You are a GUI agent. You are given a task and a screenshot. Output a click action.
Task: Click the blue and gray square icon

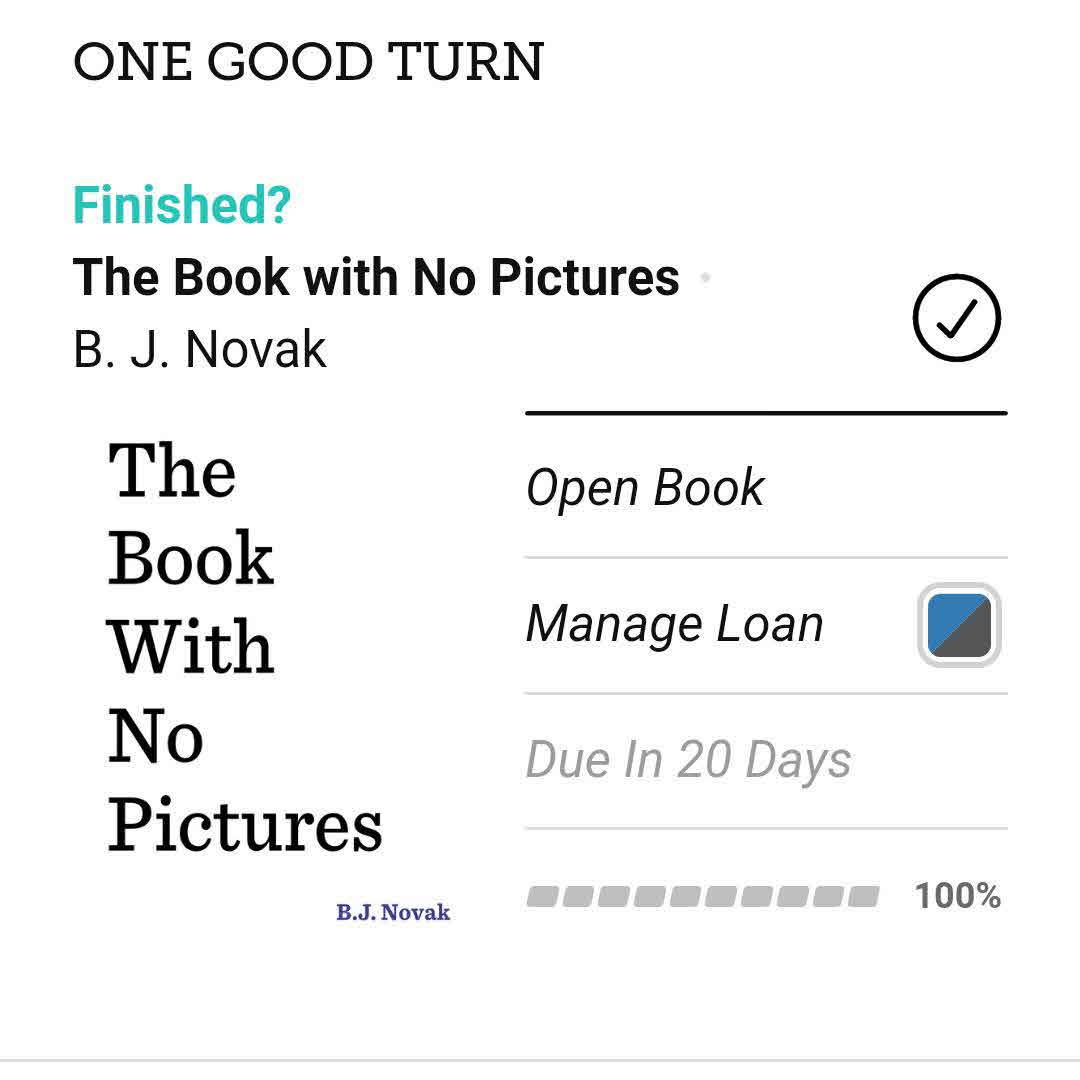[959, 625]
